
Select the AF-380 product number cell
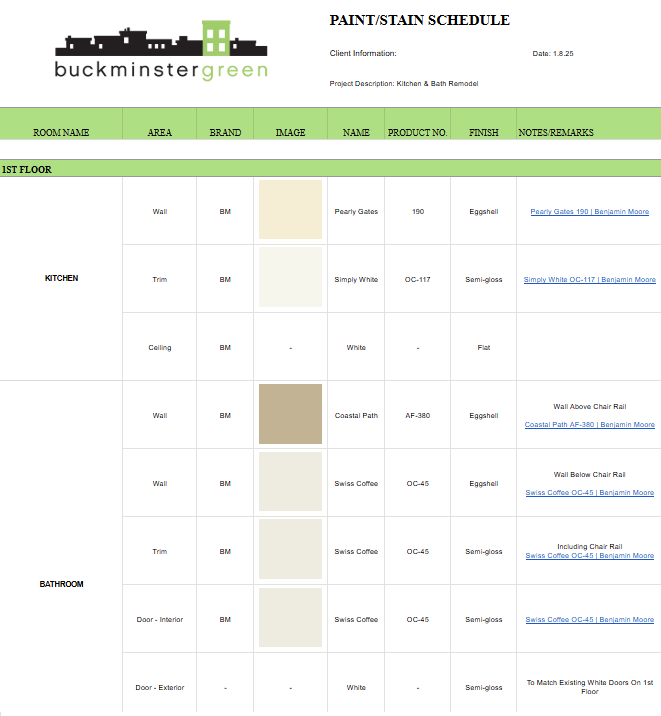(418, 416)
